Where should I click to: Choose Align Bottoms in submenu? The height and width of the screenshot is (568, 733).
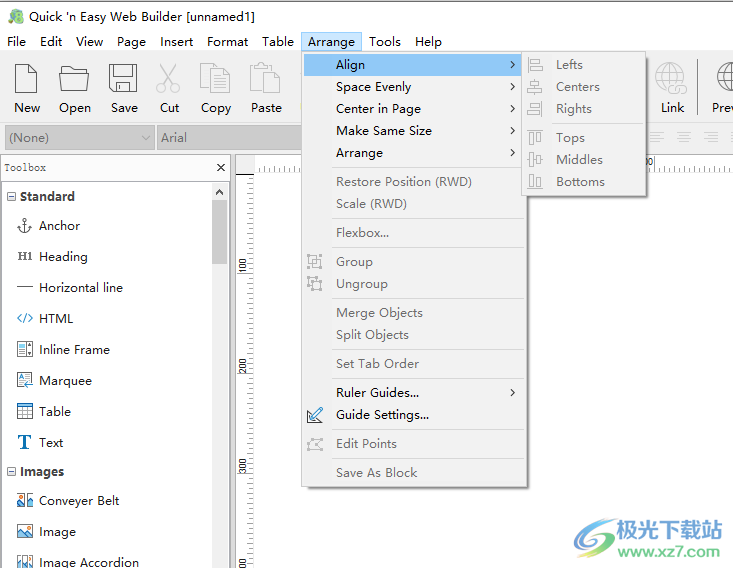[584, 181]
